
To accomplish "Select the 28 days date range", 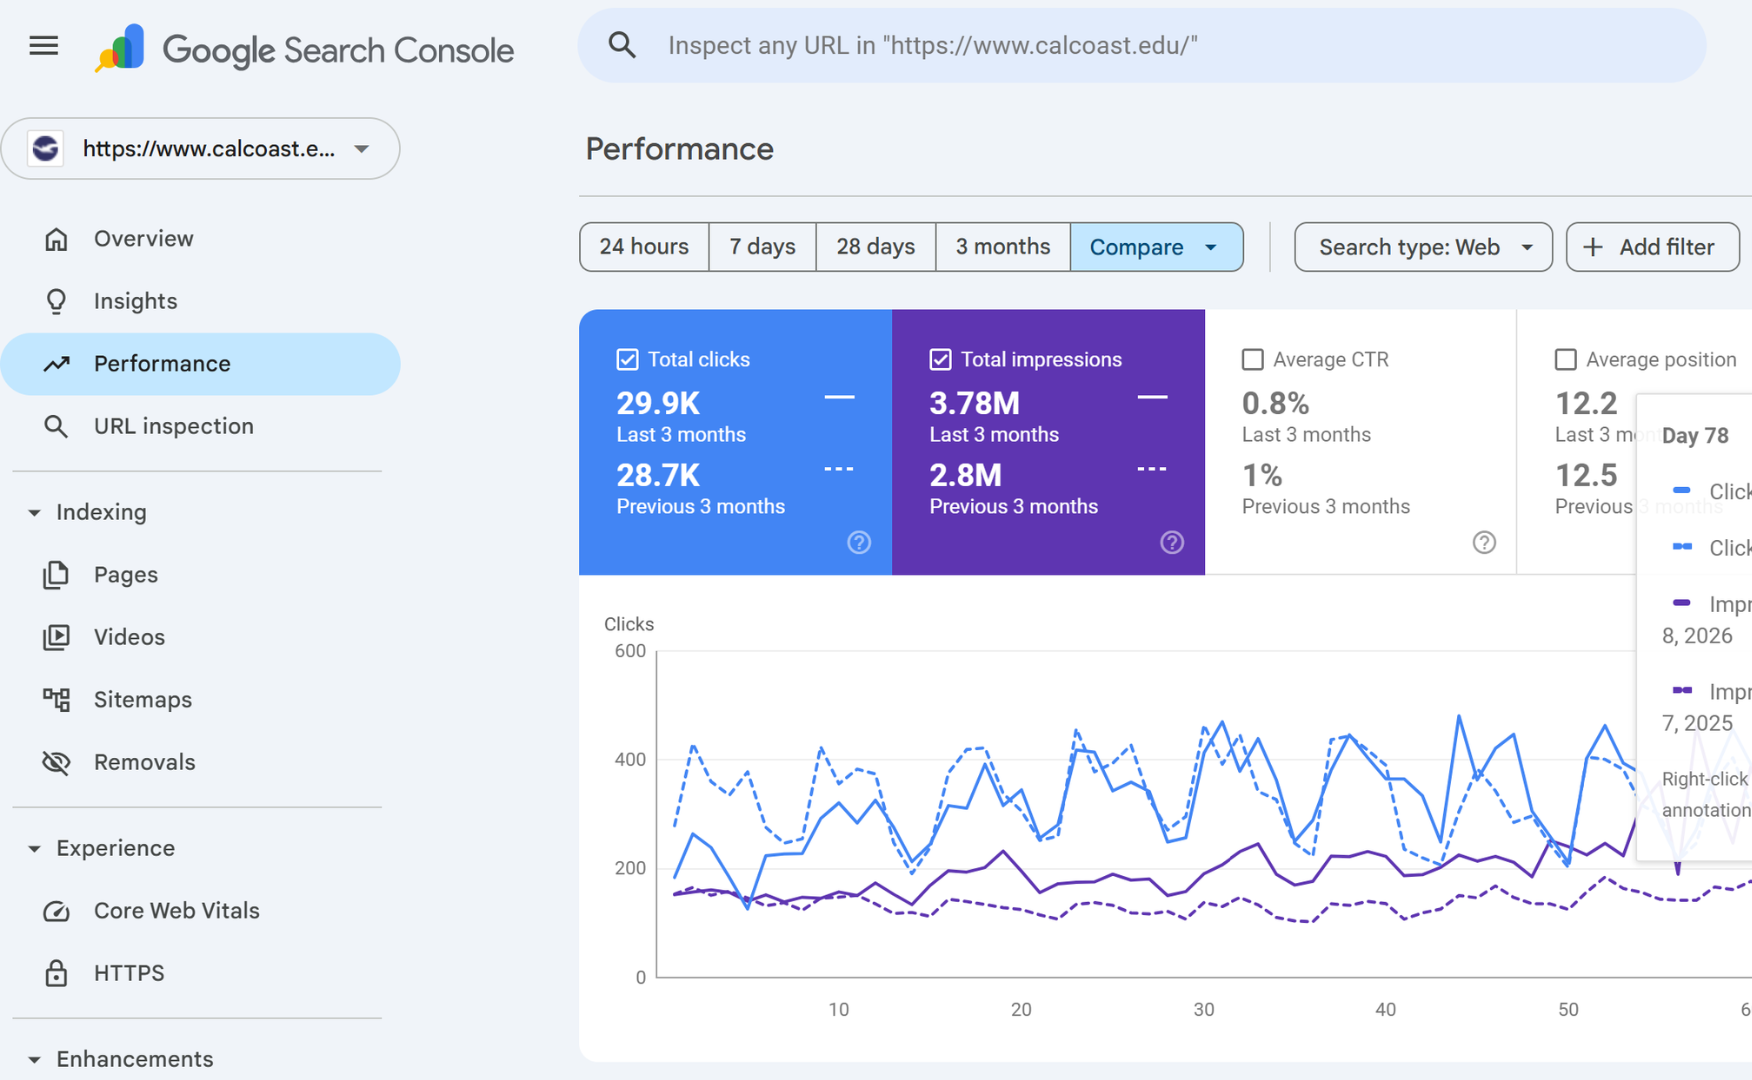I will (x=875, y=247).
